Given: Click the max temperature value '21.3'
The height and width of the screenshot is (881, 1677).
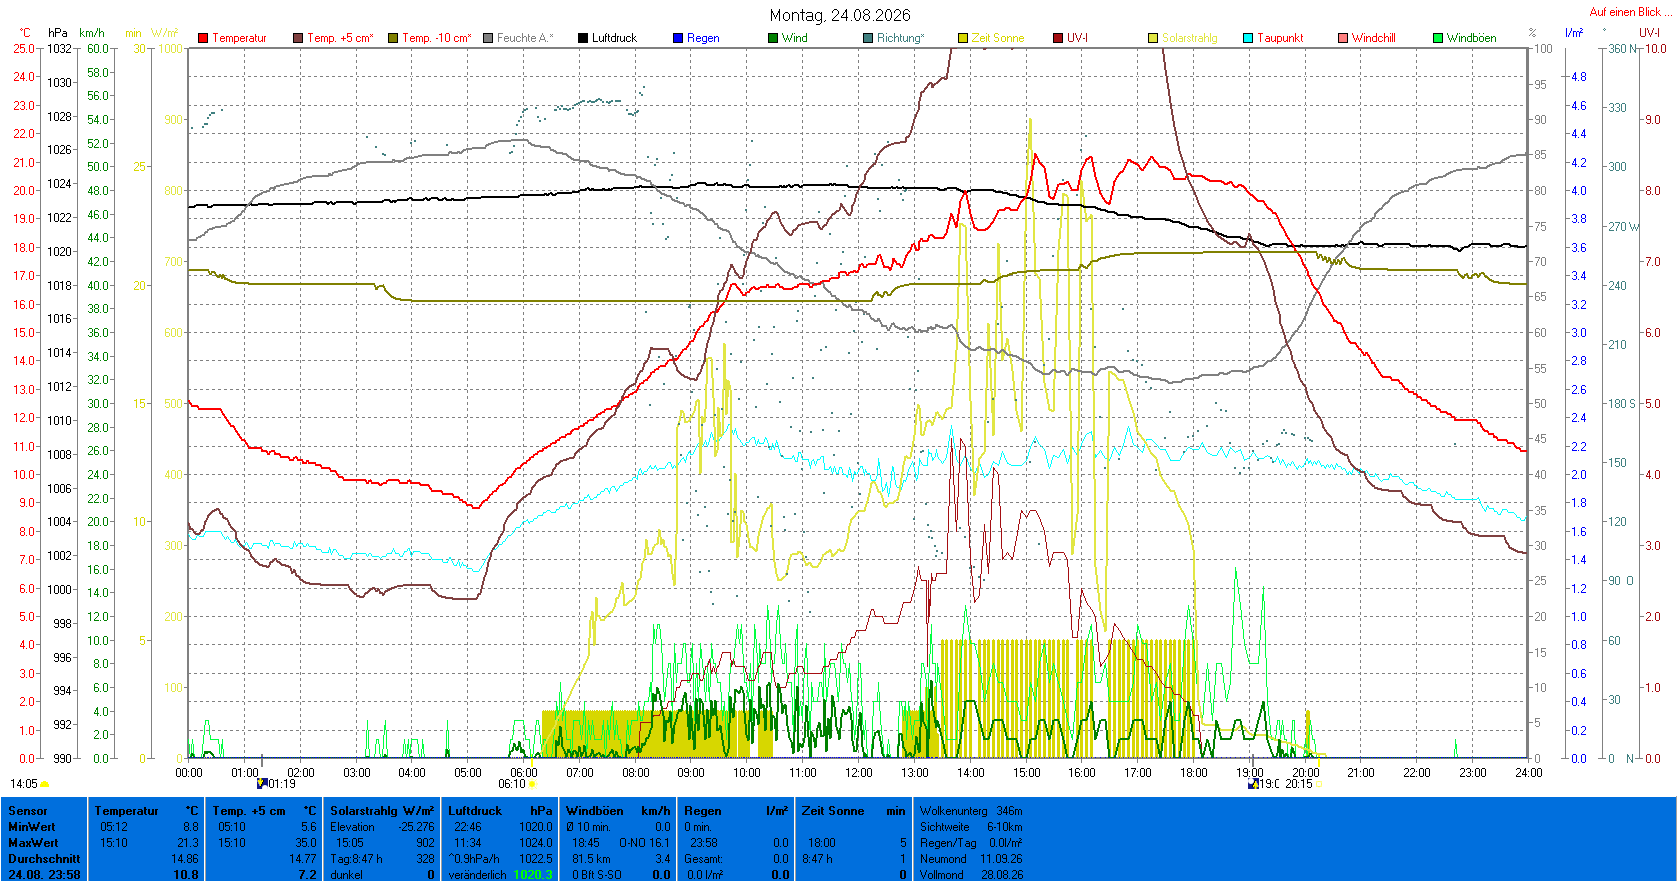Looking at the screenshot, I should pos(189,843).
